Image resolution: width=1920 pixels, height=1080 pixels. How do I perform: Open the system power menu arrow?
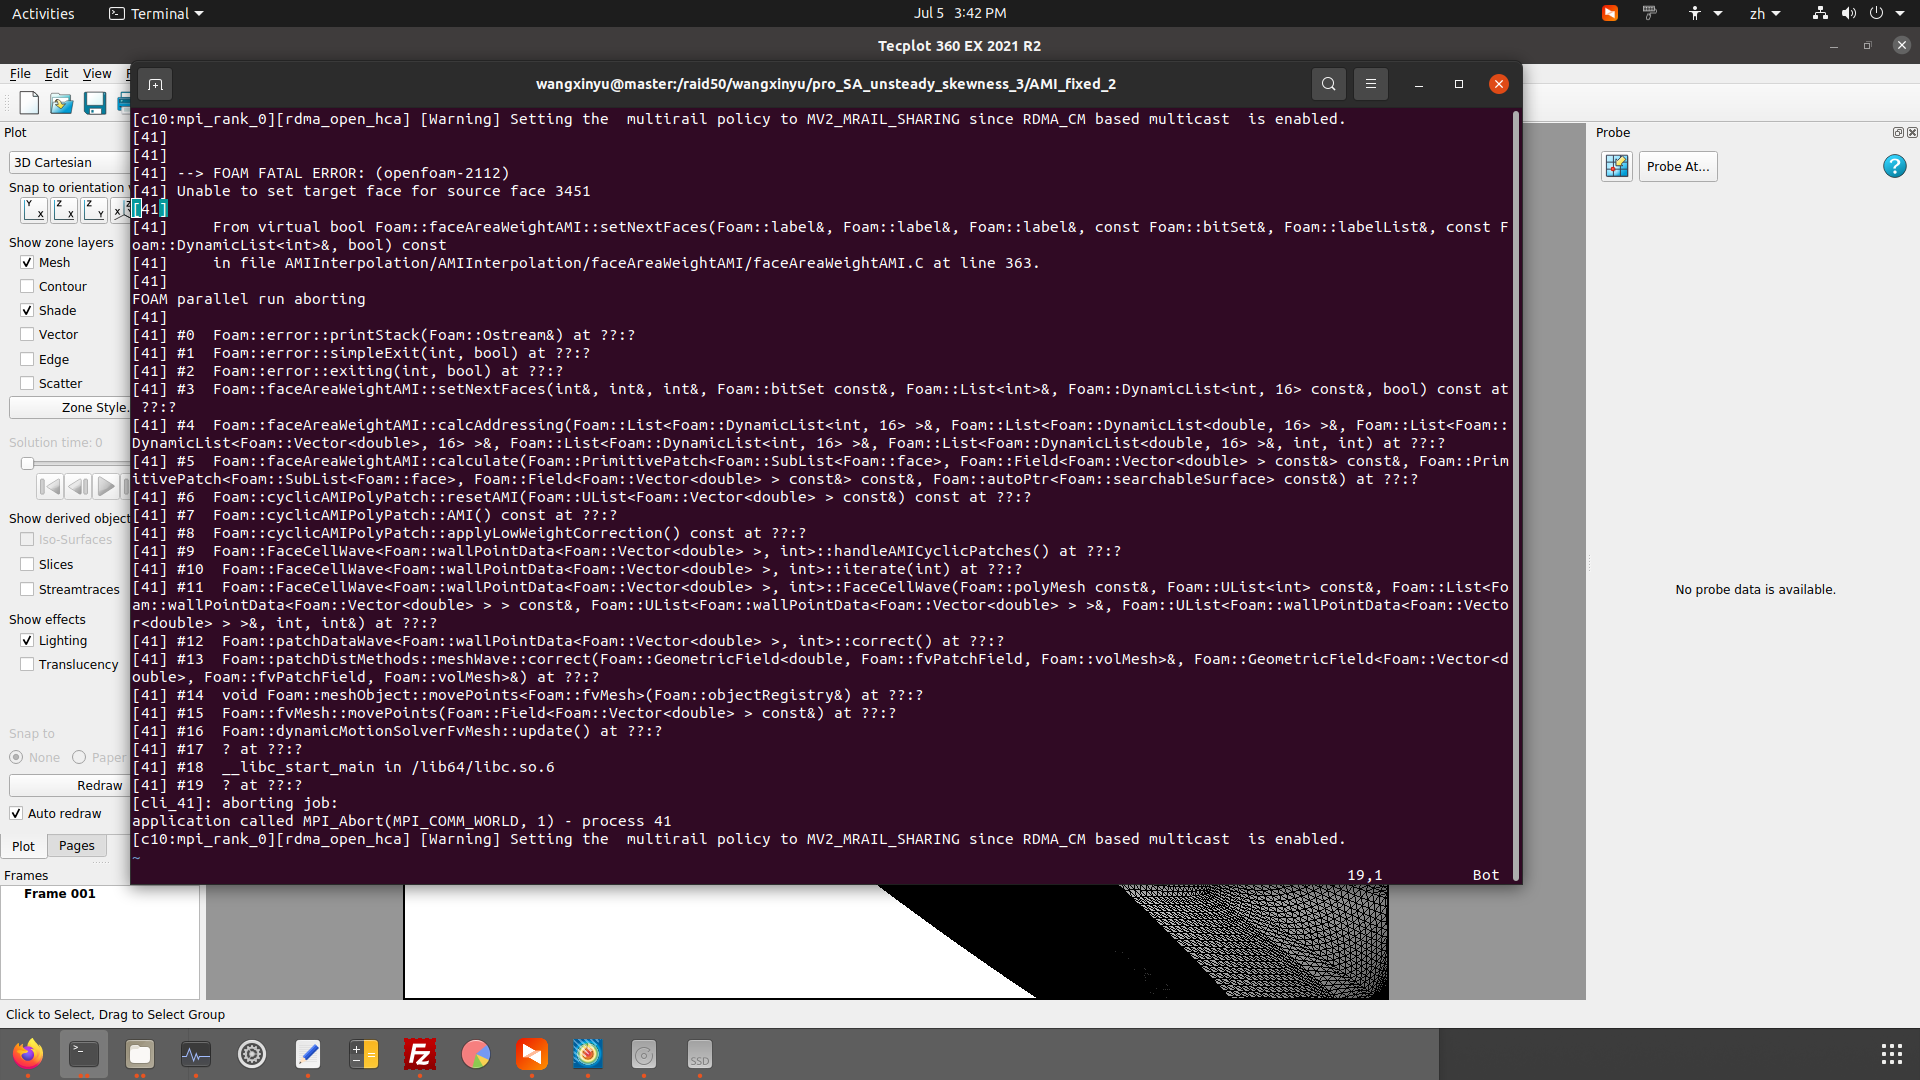(1899, 13)
